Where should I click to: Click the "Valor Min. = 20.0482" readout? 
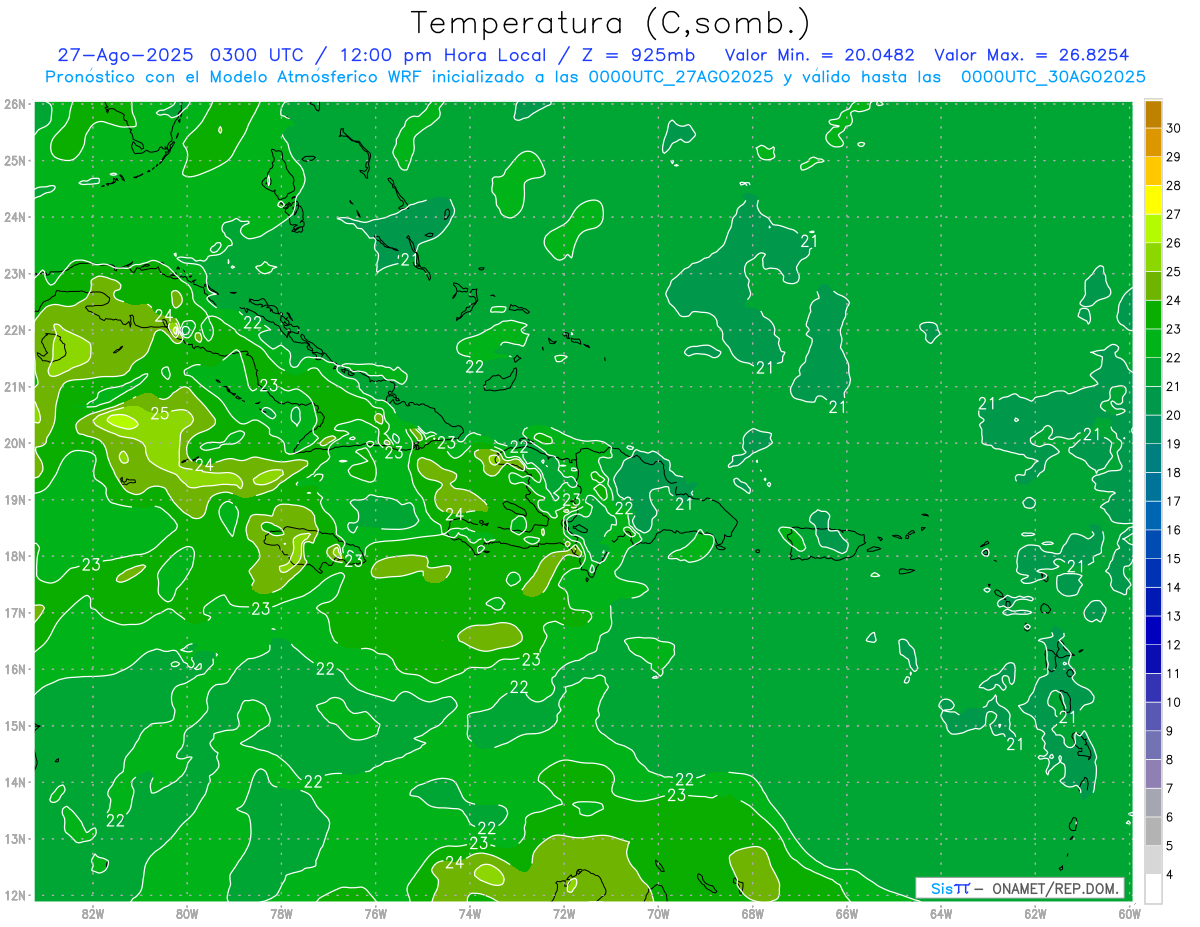click(820, 55)
